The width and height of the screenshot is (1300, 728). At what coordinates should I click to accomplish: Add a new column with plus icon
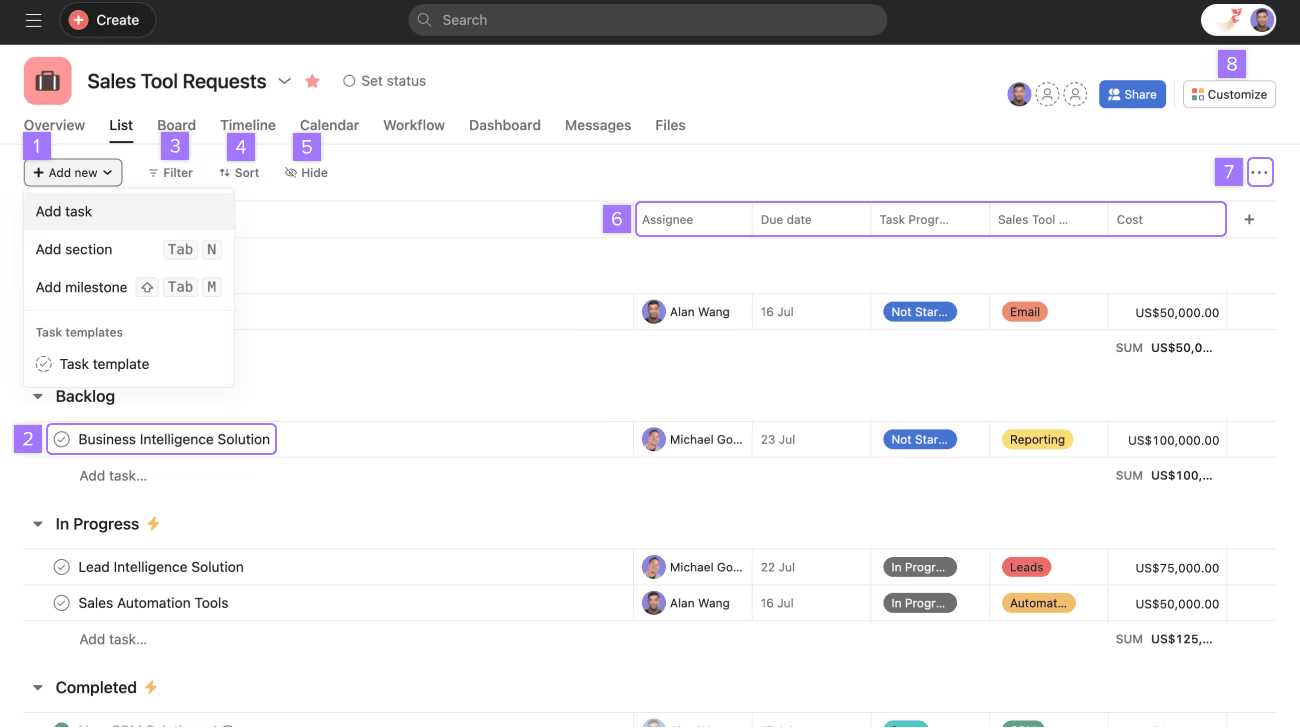[1249, 220]
